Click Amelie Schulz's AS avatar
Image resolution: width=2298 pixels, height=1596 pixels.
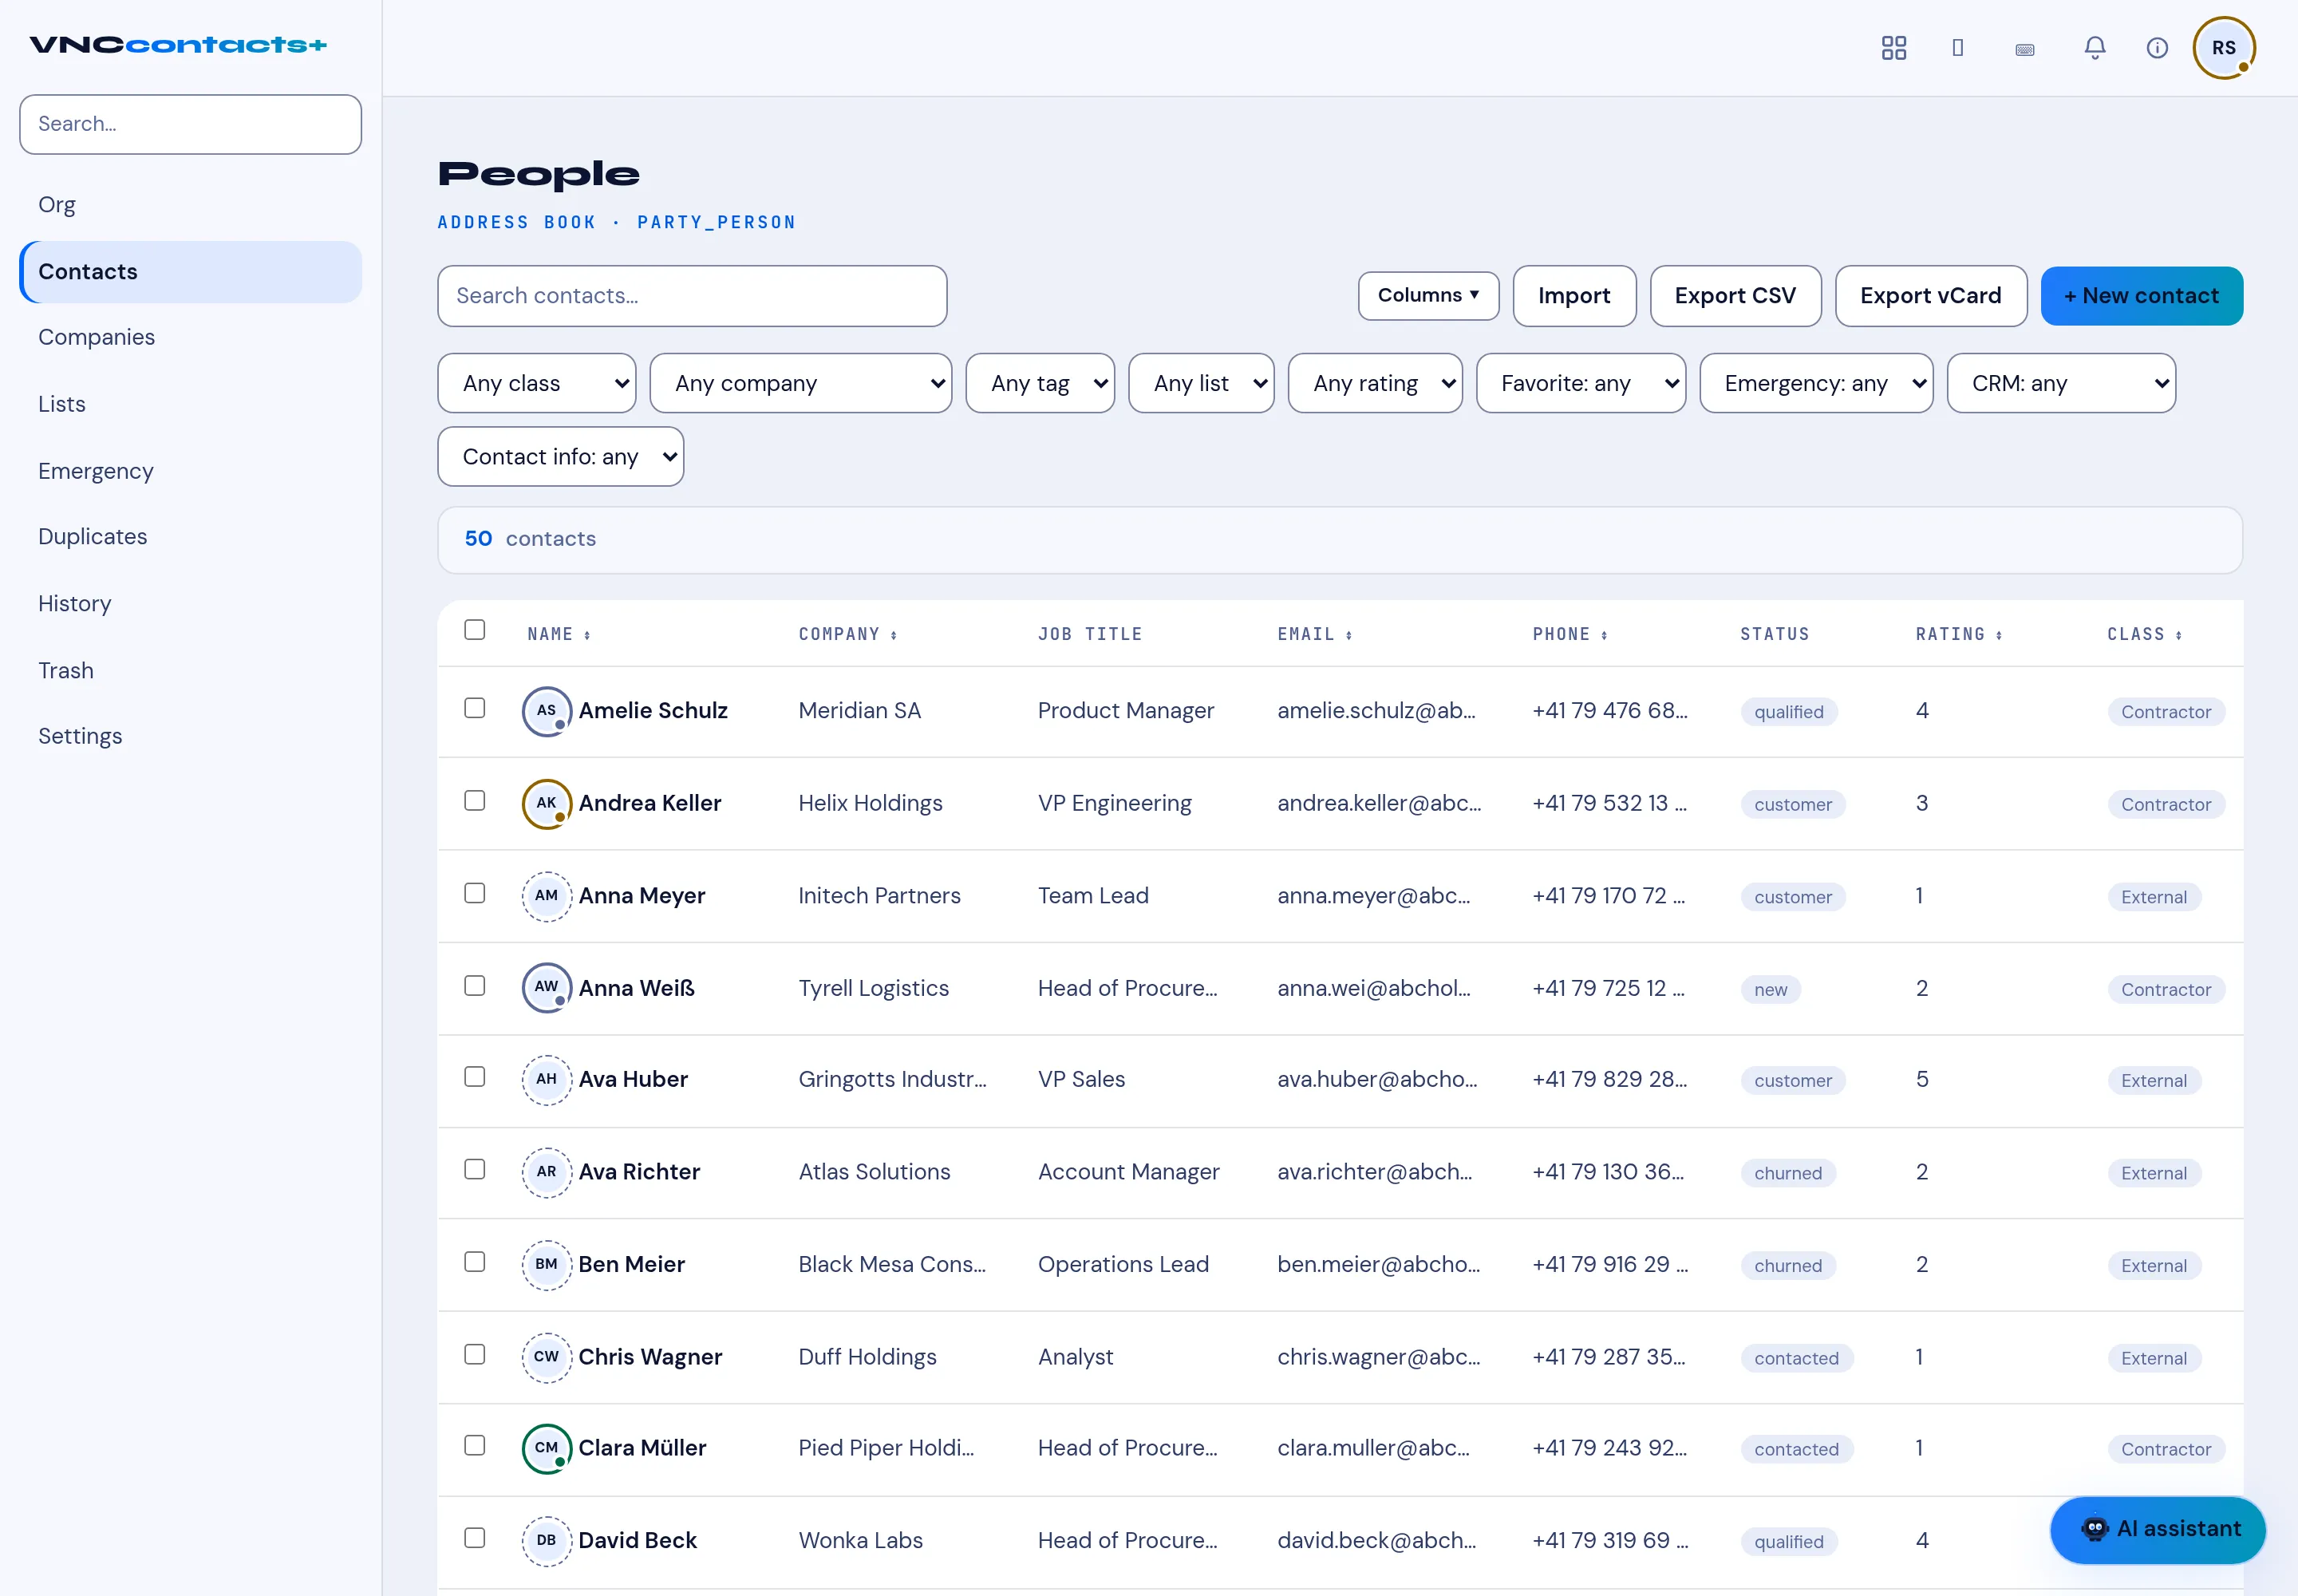pyautogui.click(x=546, y=711)
